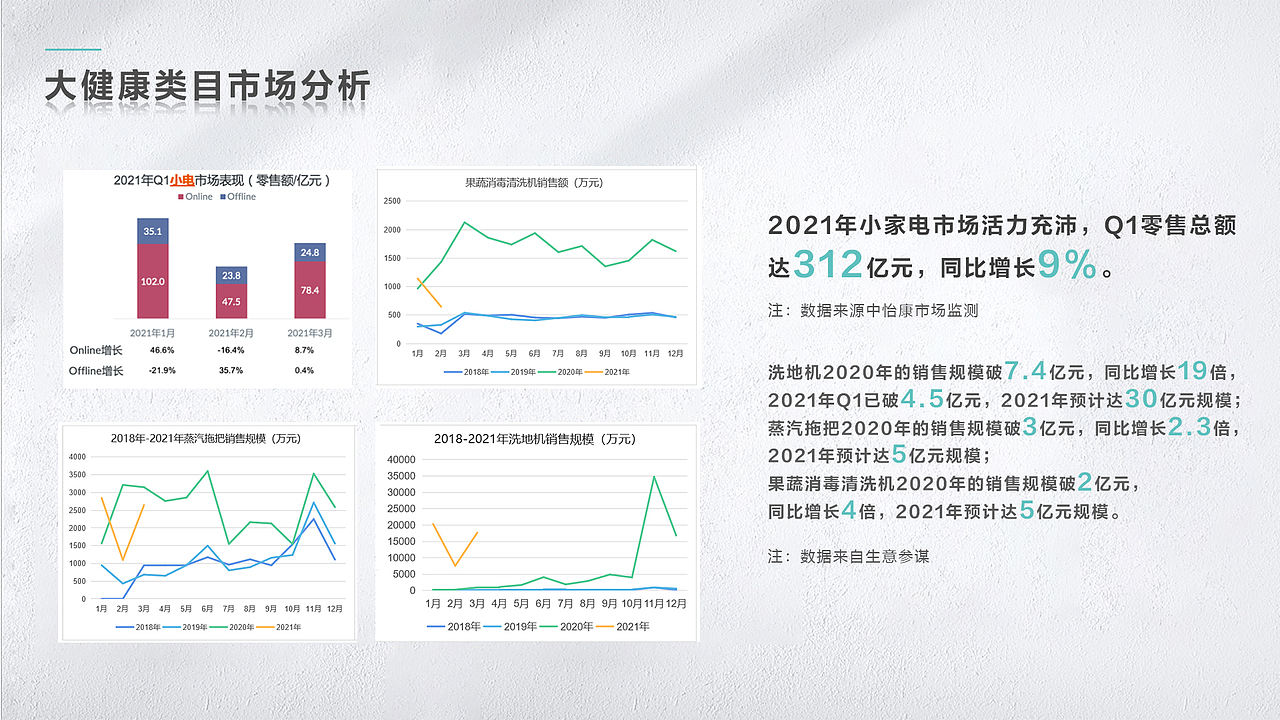Select the highlighted 2.3 倍 figure

1189,428
